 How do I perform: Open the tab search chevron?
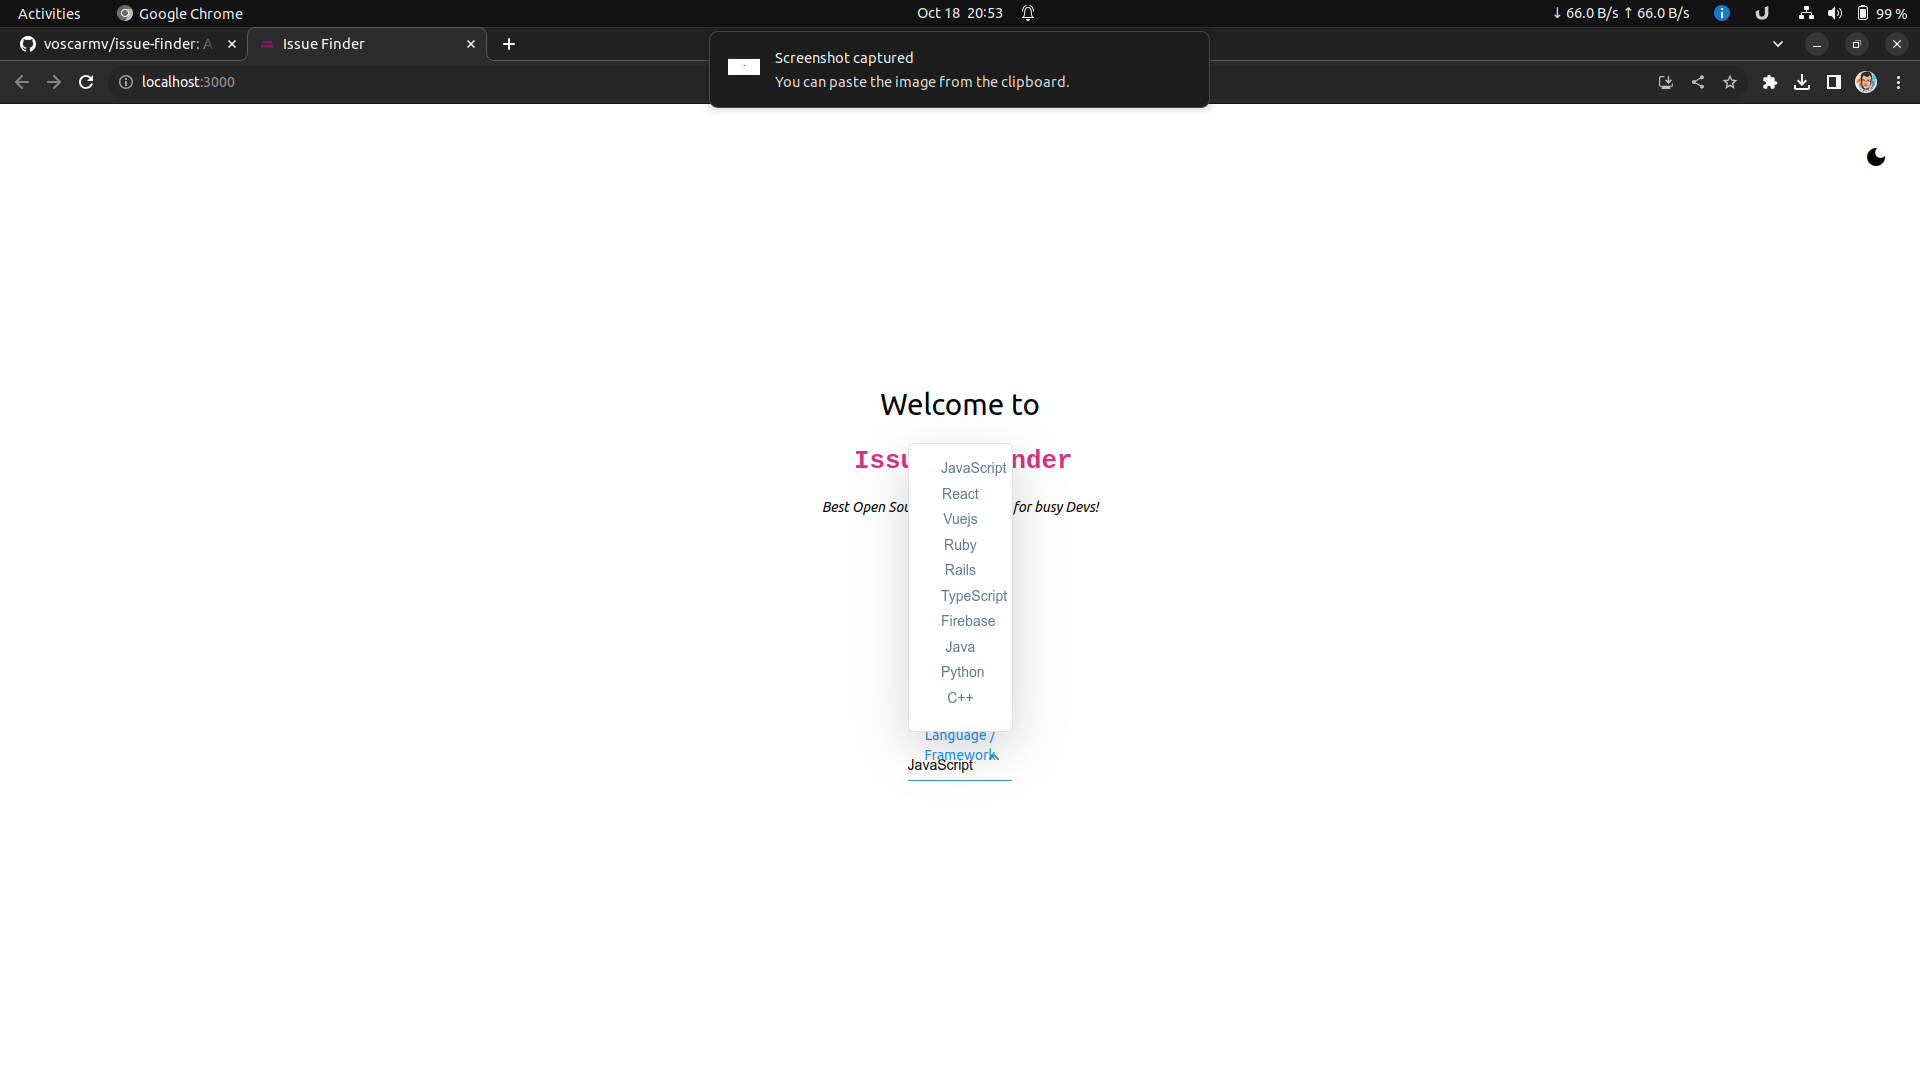[1777, 44]
